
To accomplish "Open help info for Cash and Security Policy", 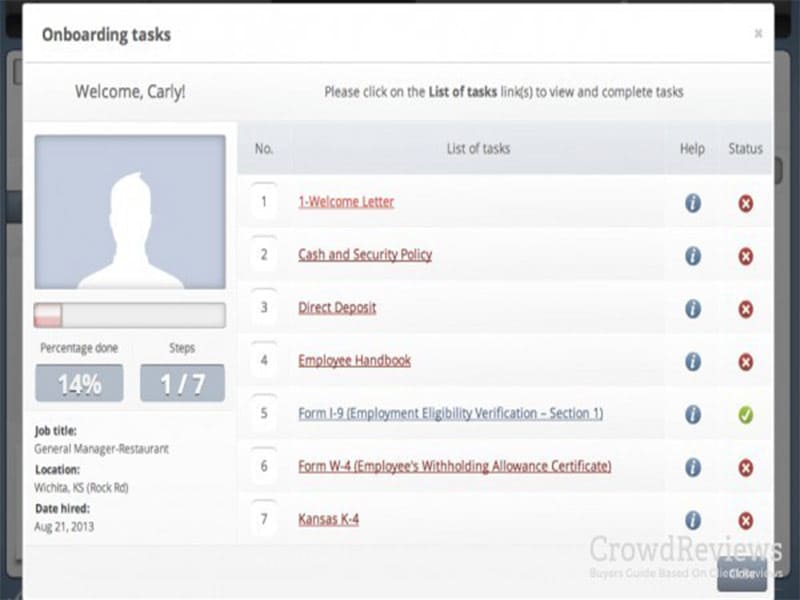I will (692, 256).
